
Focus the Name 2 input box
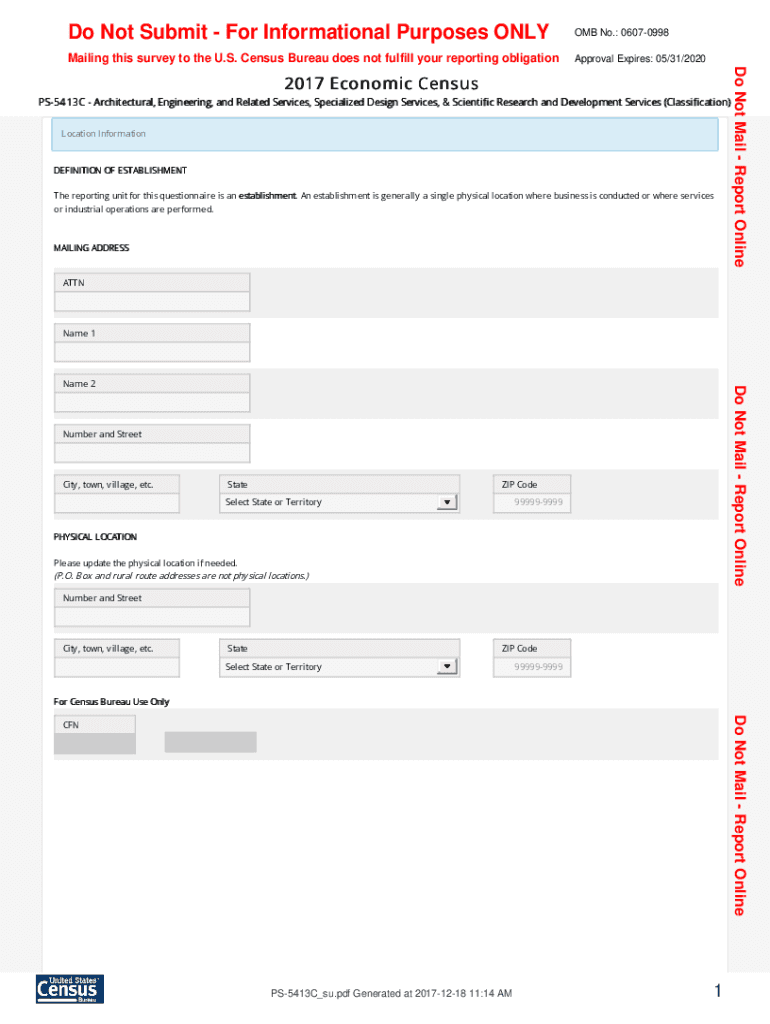[x=152, y=403]
